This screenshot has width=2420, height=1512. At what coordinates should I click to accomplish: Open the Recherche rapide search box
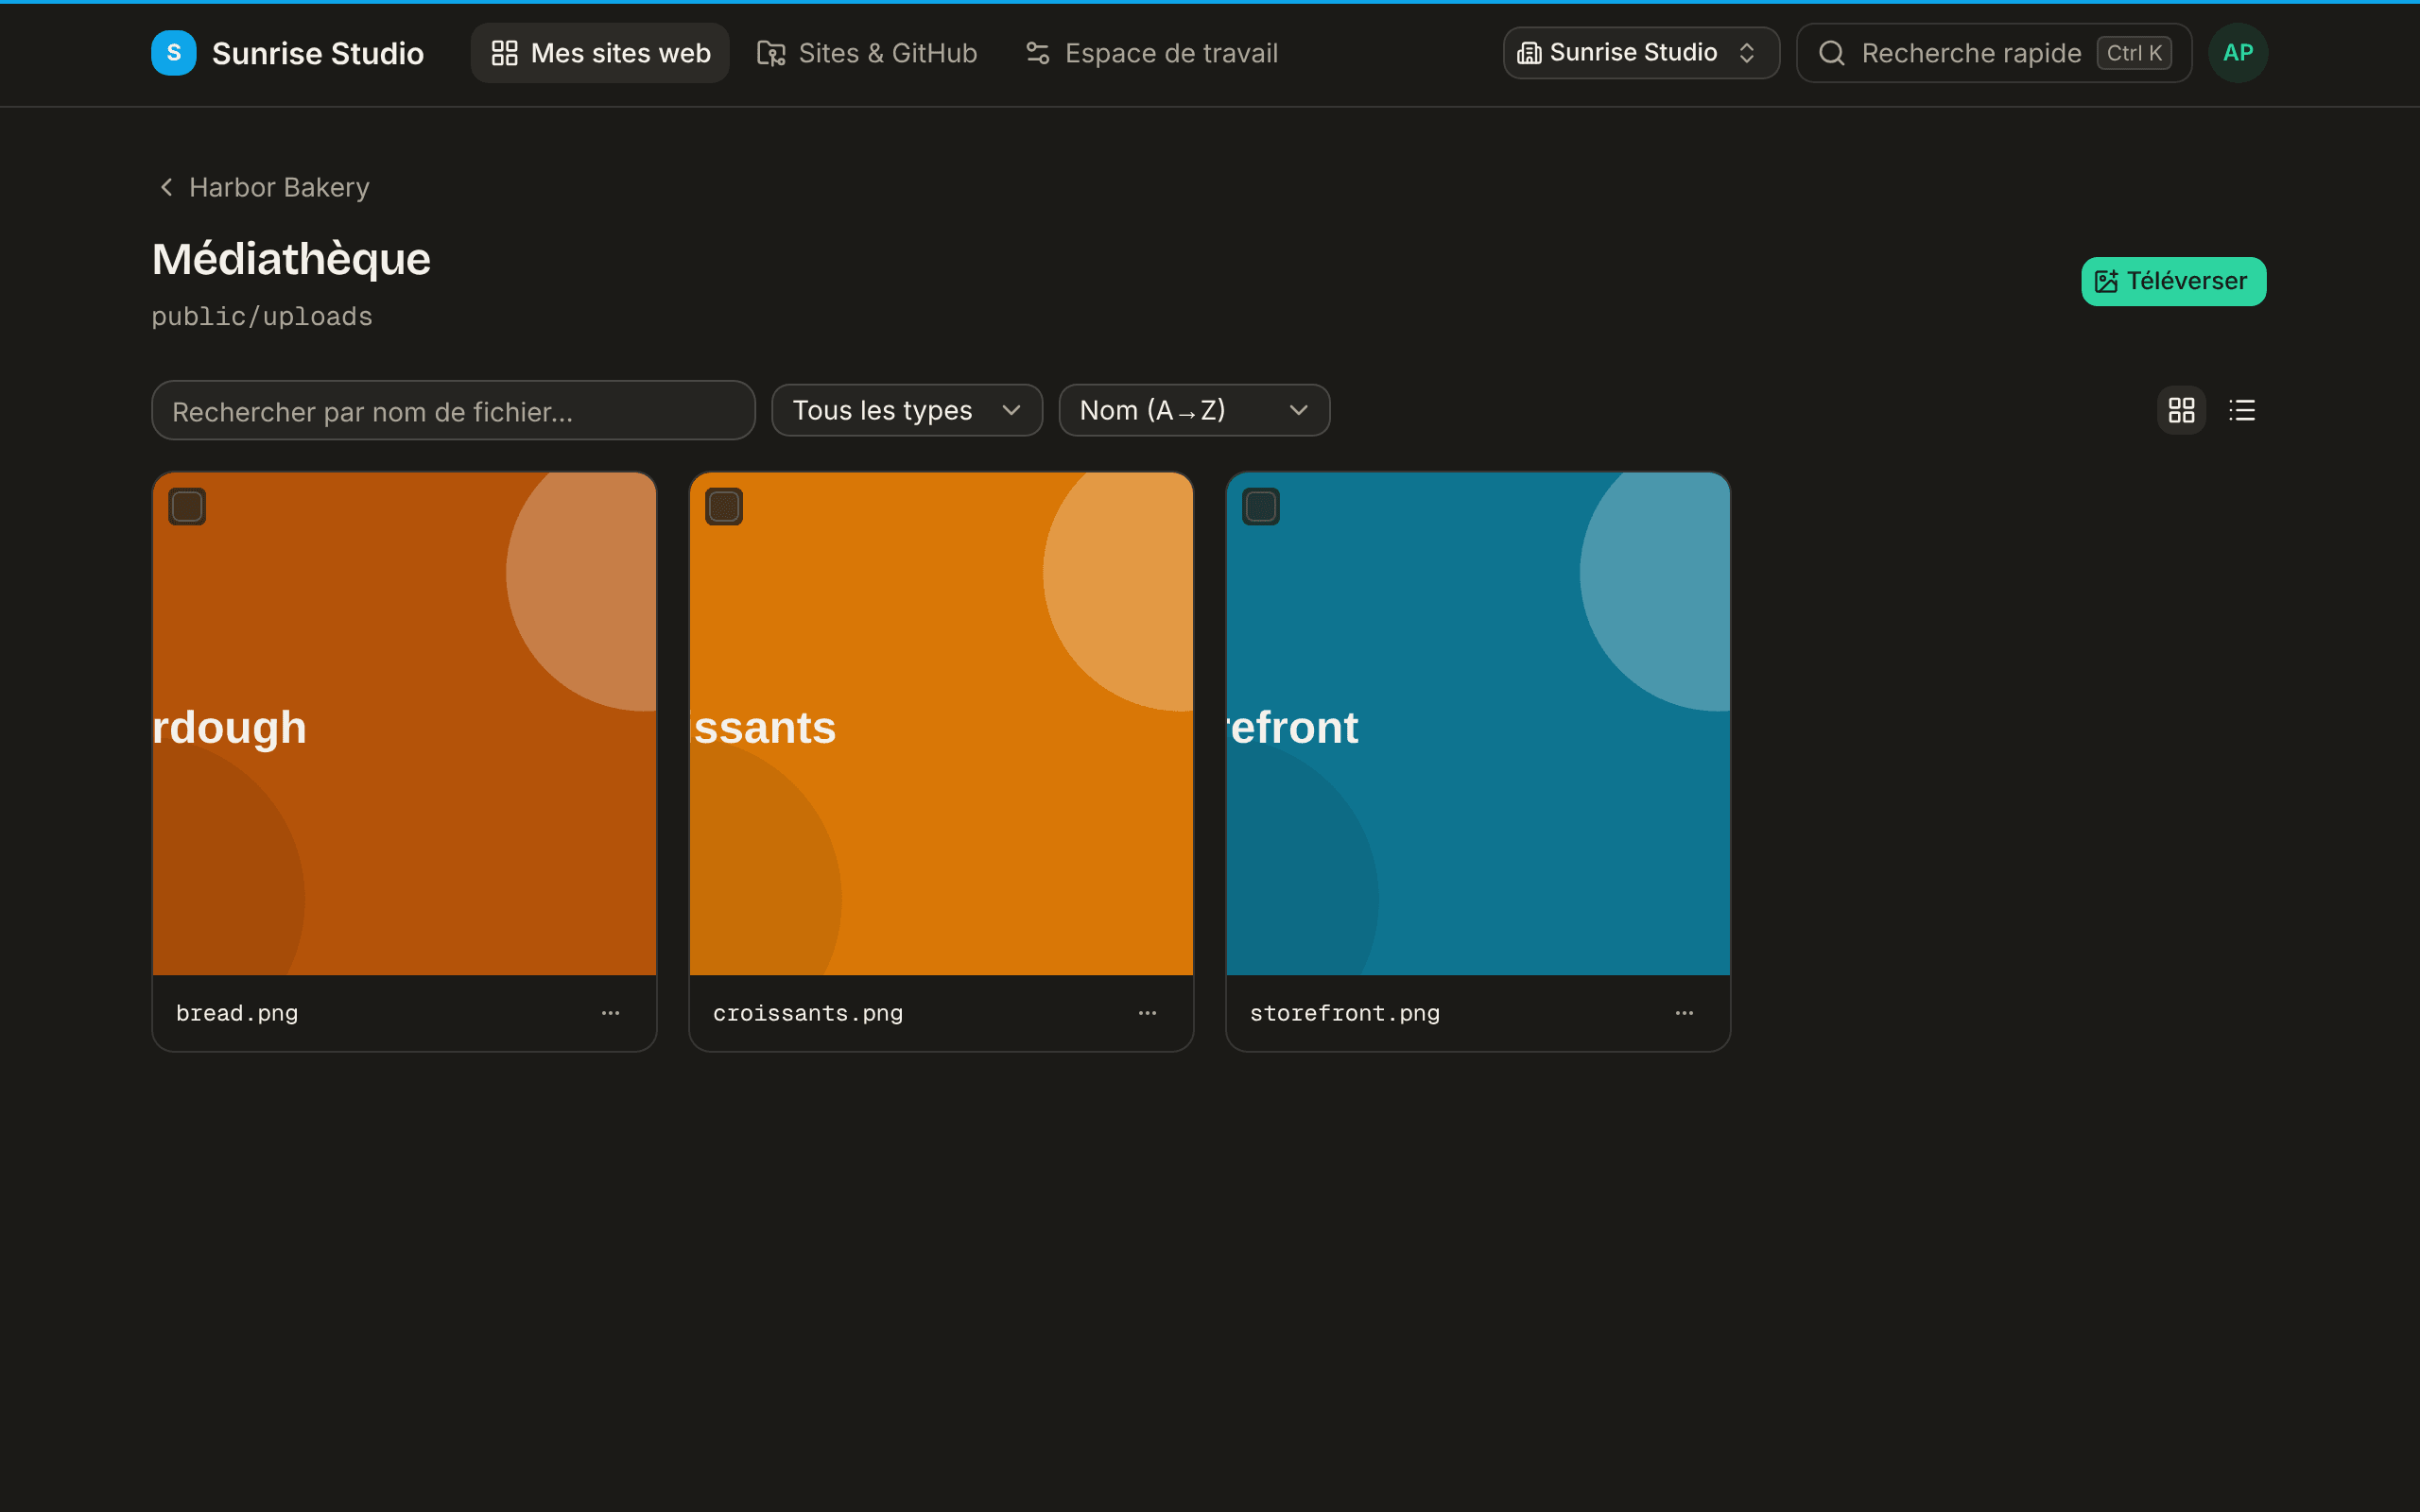1993,53
